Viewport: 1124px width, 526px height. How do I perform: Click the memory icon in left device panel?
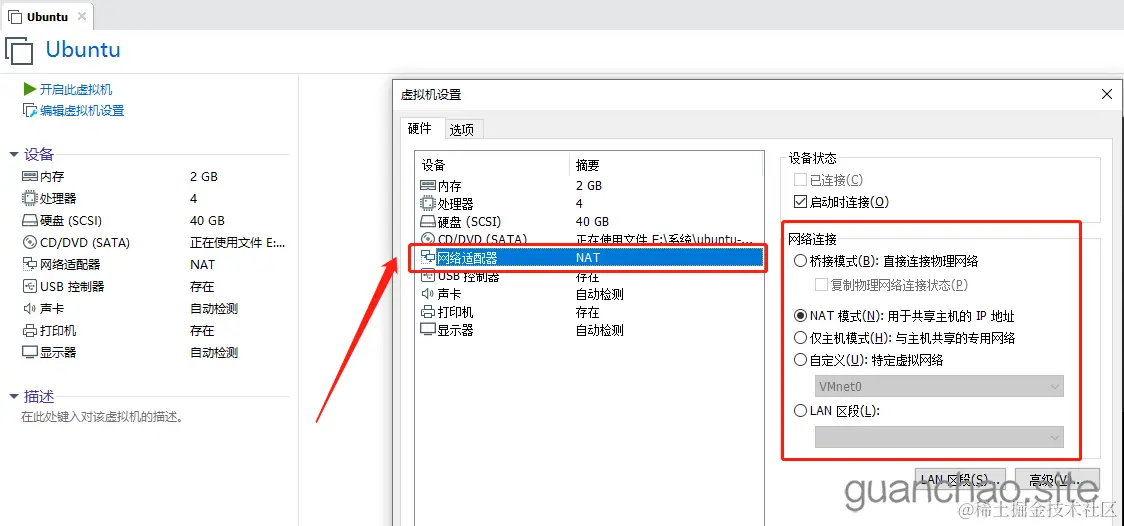(x=29, y=176)
